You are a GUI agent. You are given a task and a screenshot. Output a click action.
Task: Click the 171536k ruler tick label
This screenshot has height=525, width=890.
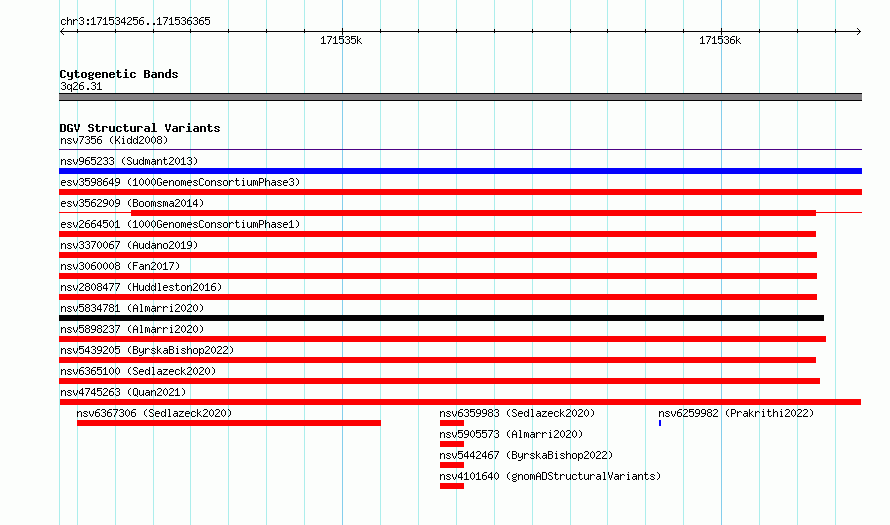(x=720, y=41)
